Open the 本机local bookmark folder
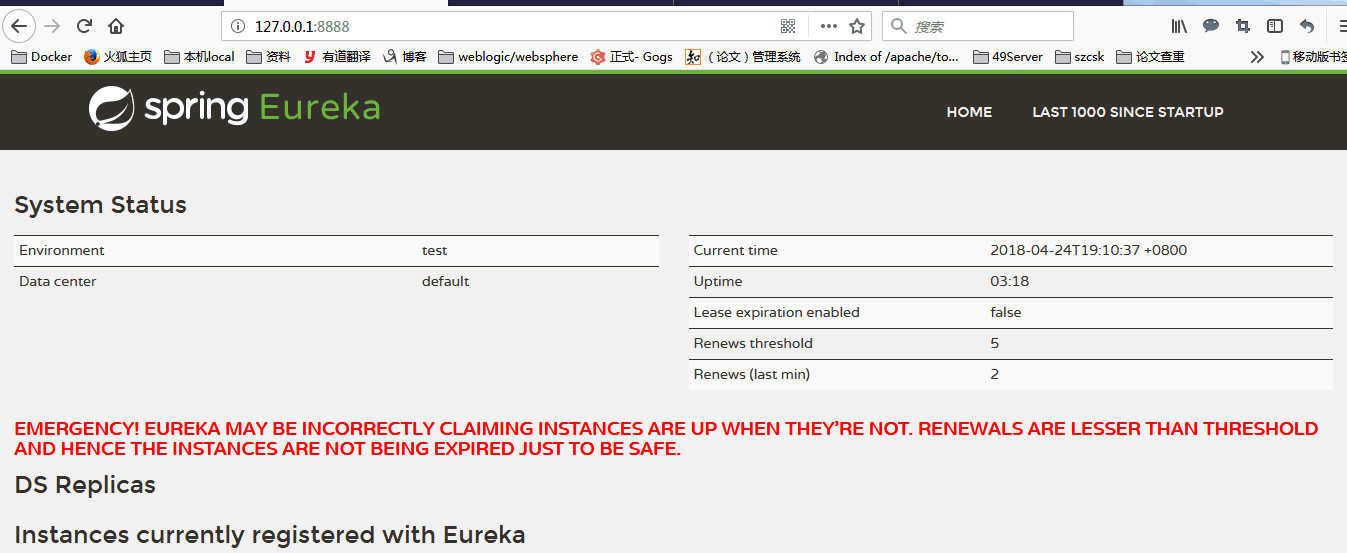1347x553 pixels. tap(199, 57)
